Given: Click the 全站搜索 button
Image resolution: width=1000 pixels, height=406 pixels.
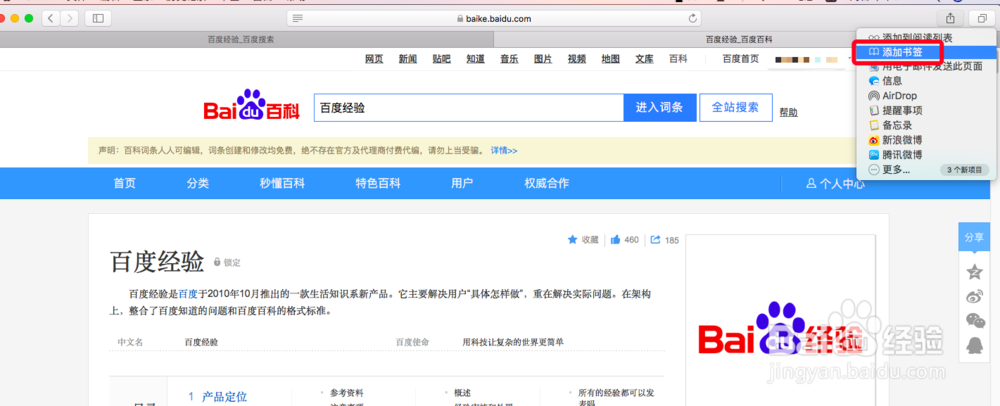Looking at the screenshot, I should click(735, 108).
